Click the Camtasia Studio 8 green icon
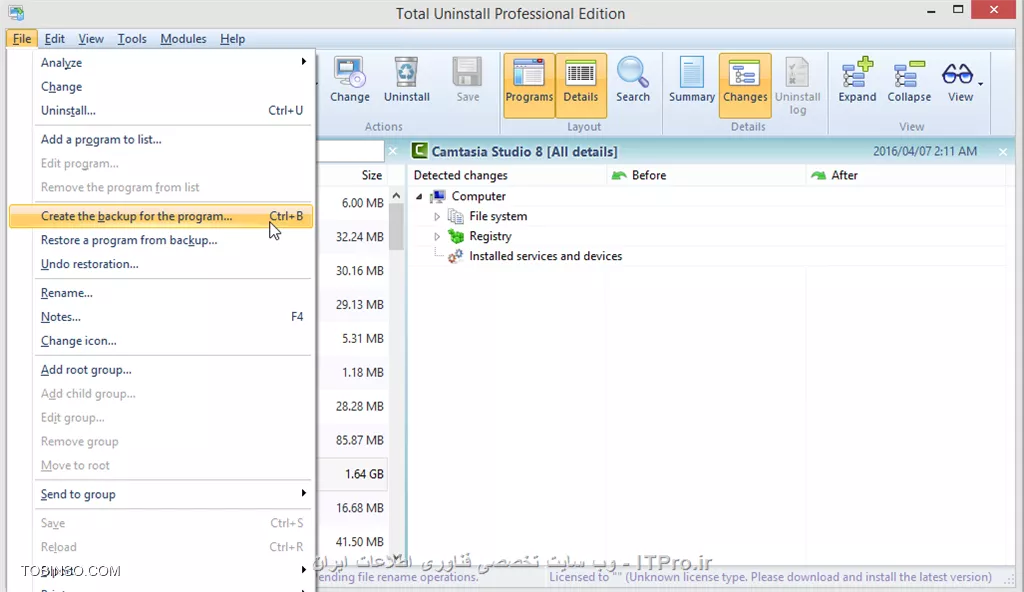Image resolution: width=1024 pixels, height=592 pixels. point(419,151)
